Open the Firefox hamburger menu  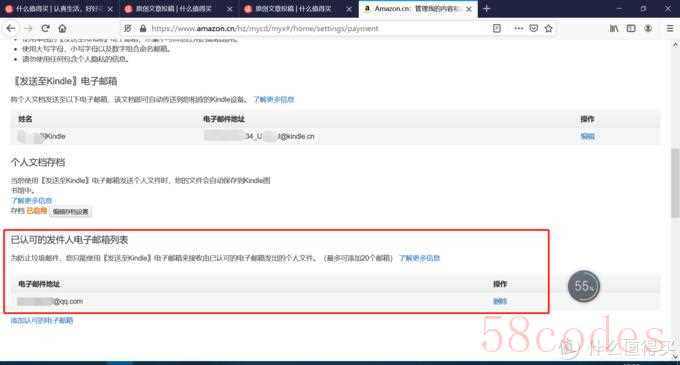tap(670, 28)
